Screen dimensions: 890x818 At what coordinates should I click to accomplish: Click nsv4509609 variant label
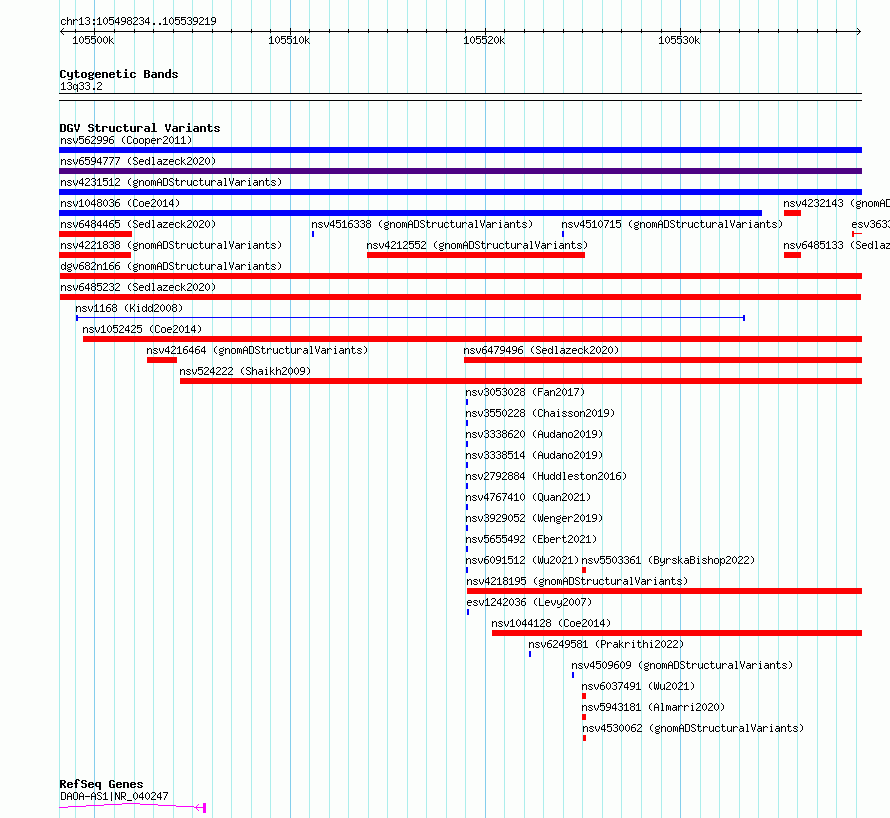[x=682, y=665]
